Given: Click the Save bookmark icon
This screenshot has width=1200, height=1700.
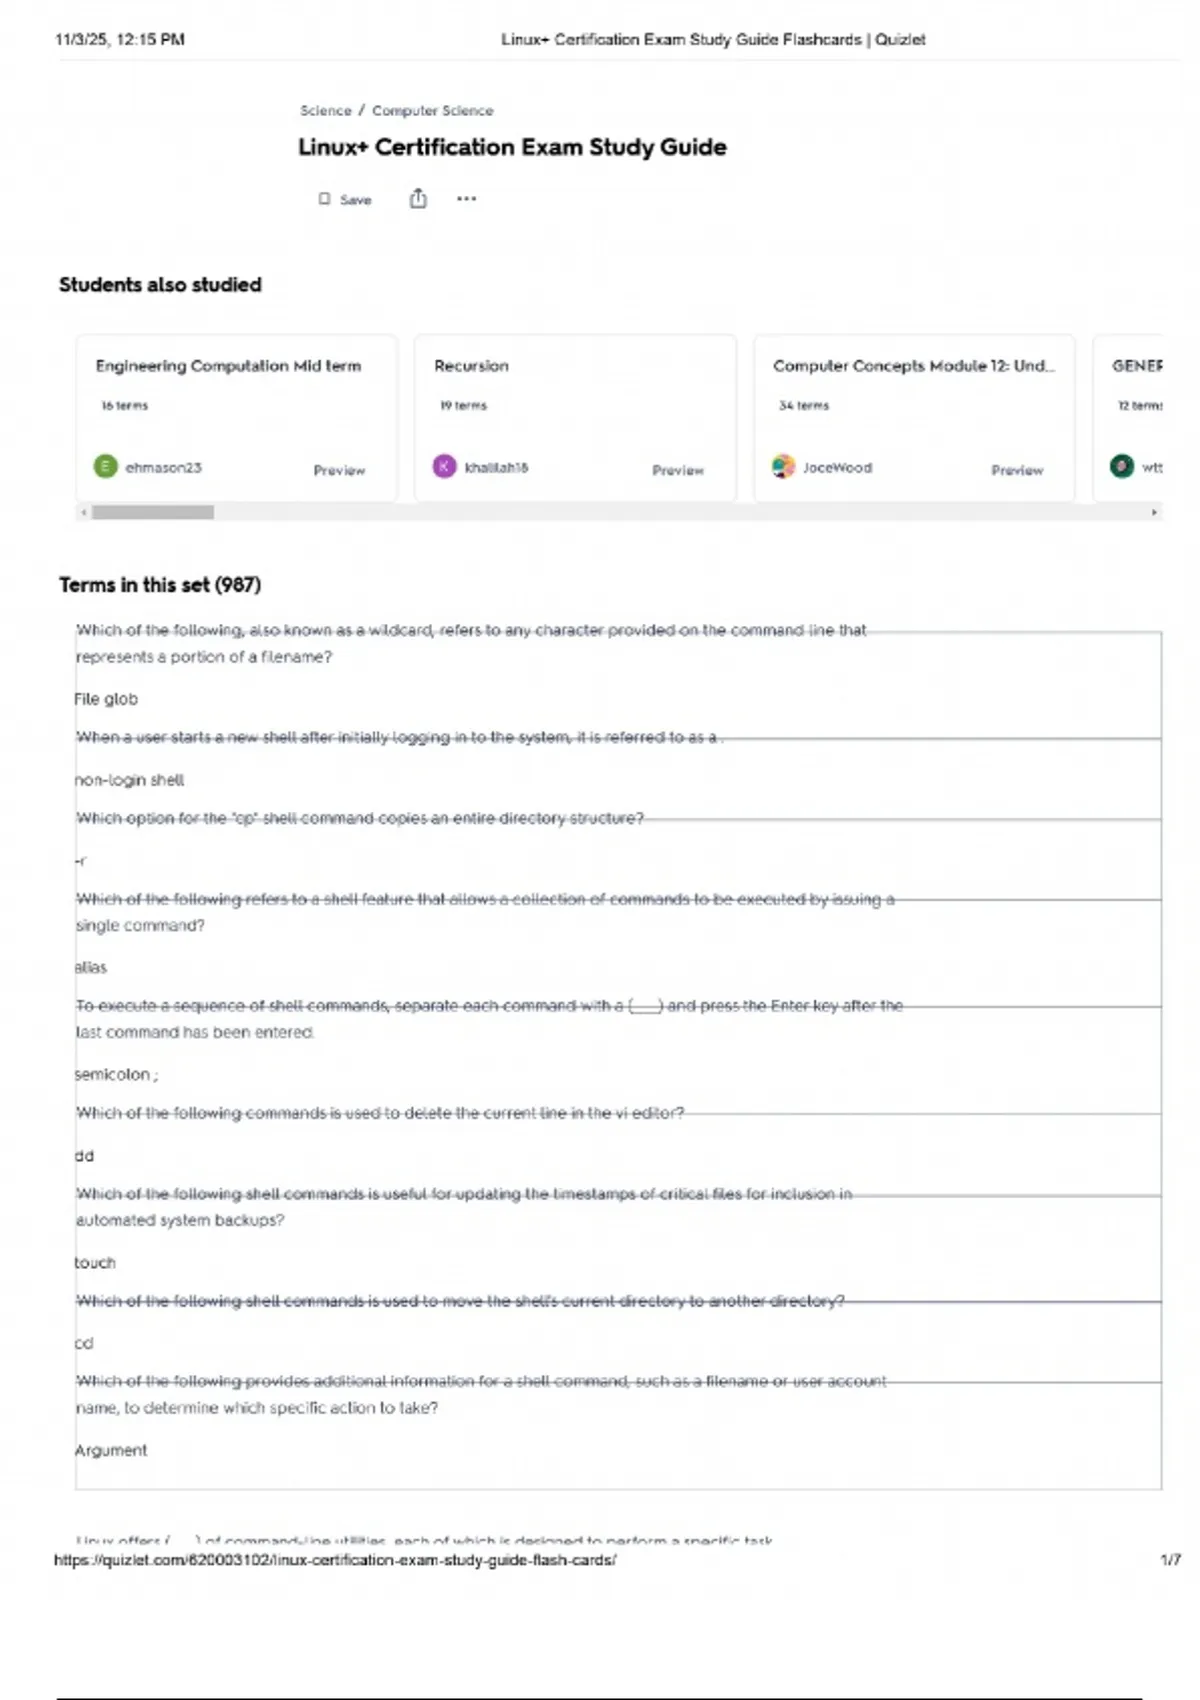Looking at the screenshot, I should point(324,199).
